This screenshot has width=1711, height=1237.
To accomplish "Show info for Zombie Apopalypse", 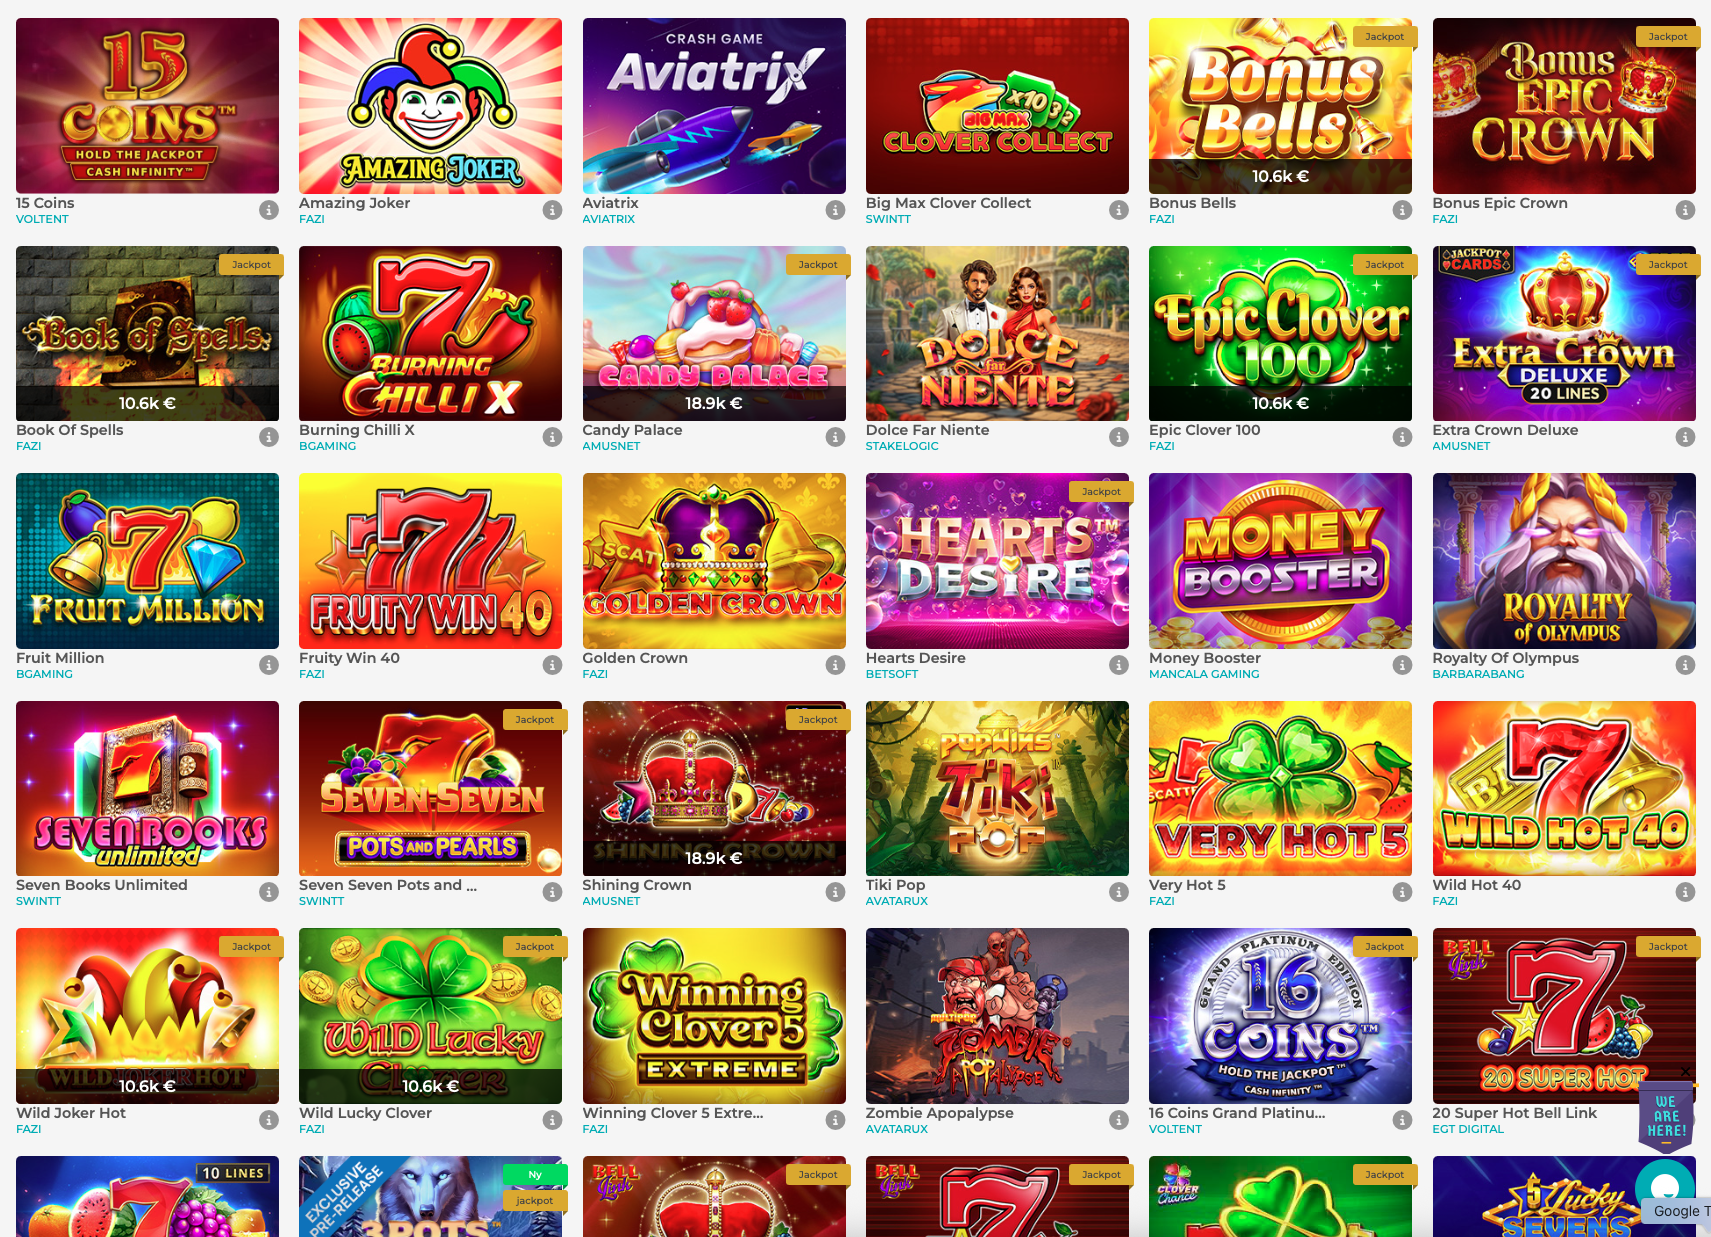I will [1119, 1120].
